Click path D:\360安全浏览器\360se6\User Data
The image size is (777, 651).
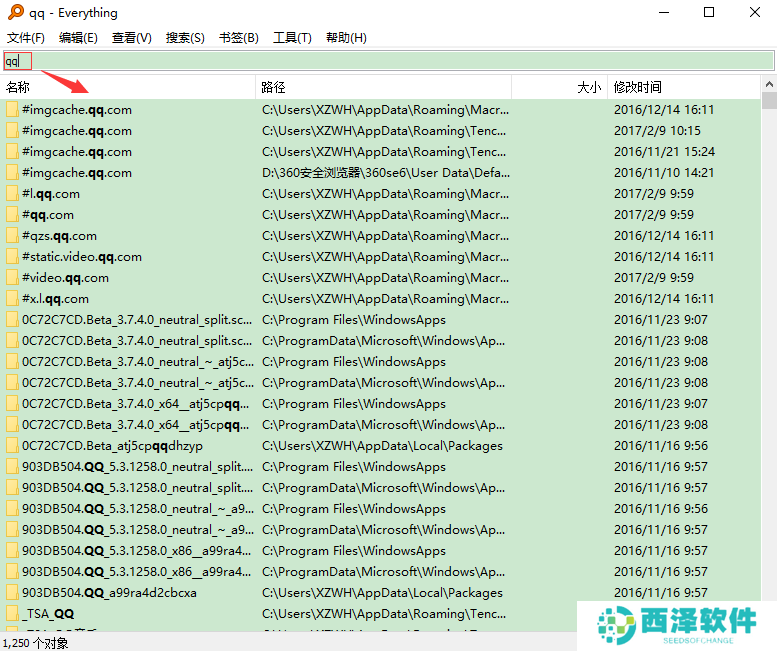pyautogui.click(x=386, y=173)
